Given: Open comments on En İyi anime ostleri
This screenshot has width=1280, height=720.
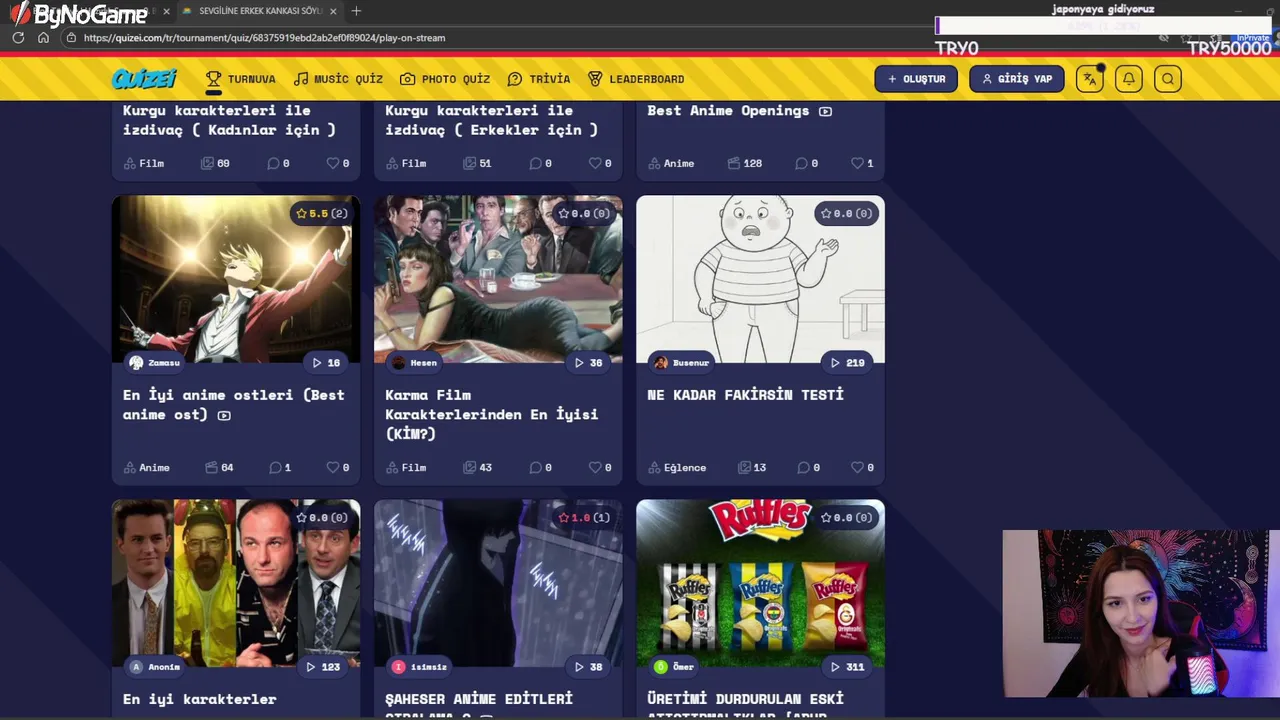Looking at the screenshot, I should coord(279,467).
